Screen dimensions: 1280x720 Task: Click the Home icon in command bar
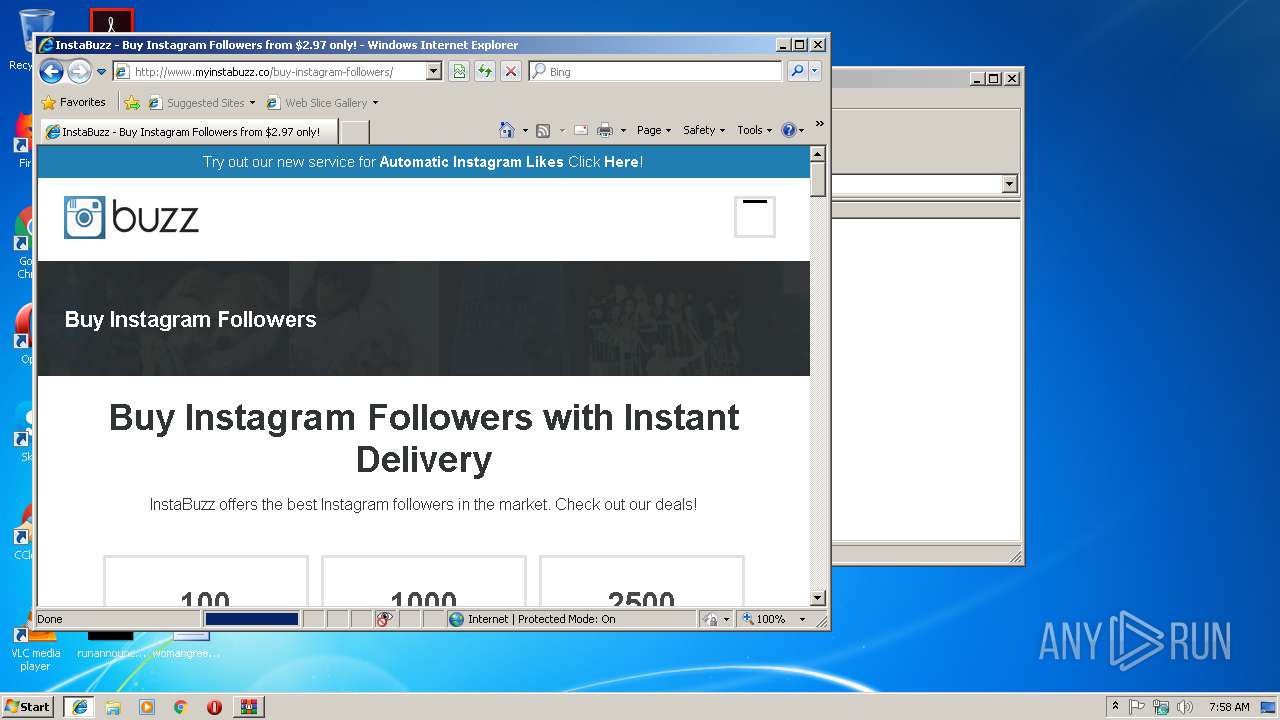click(507, 130)
